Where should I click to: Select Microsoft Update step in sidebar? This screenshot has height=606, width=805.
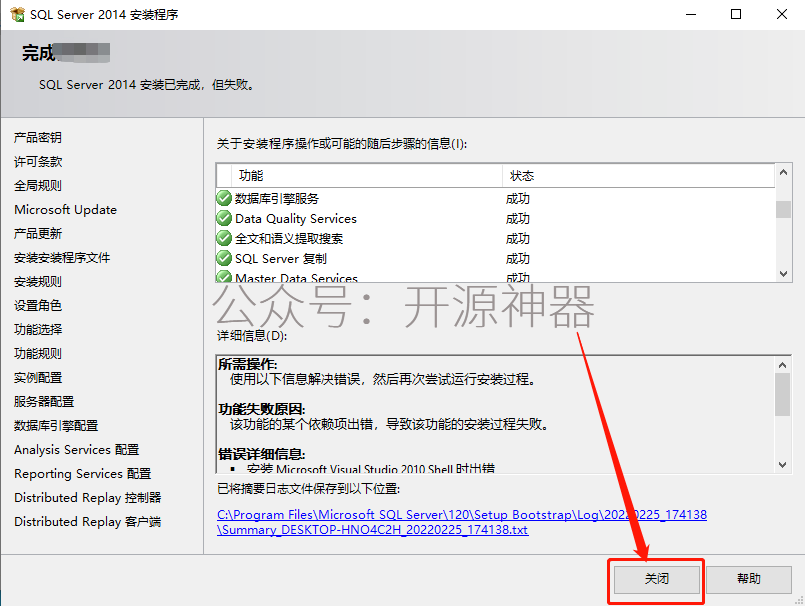[66, 210]
